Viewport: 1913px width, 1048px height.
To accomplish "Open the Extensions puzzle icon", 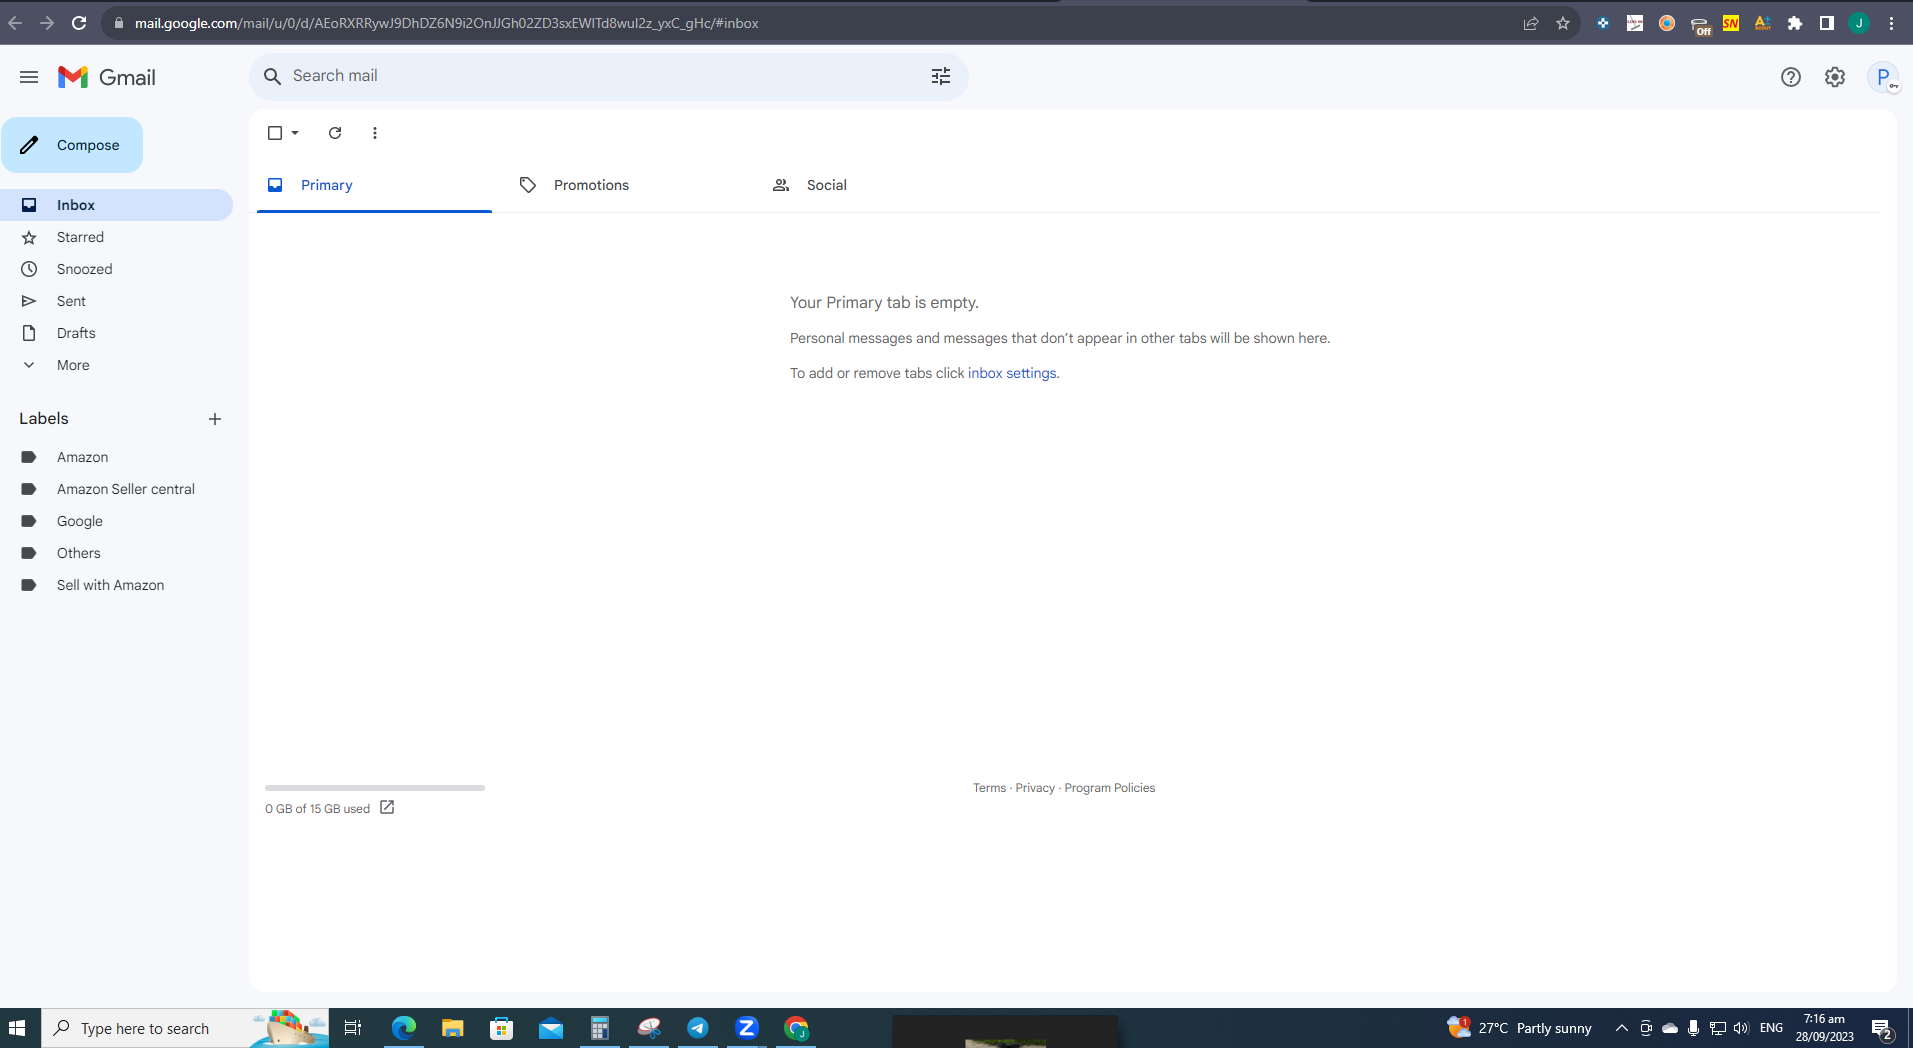I will (1795, 23).
